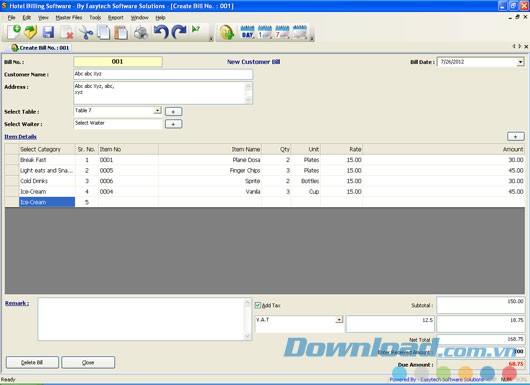Open the Select Table dropdown arrow

tap(158, 111)
